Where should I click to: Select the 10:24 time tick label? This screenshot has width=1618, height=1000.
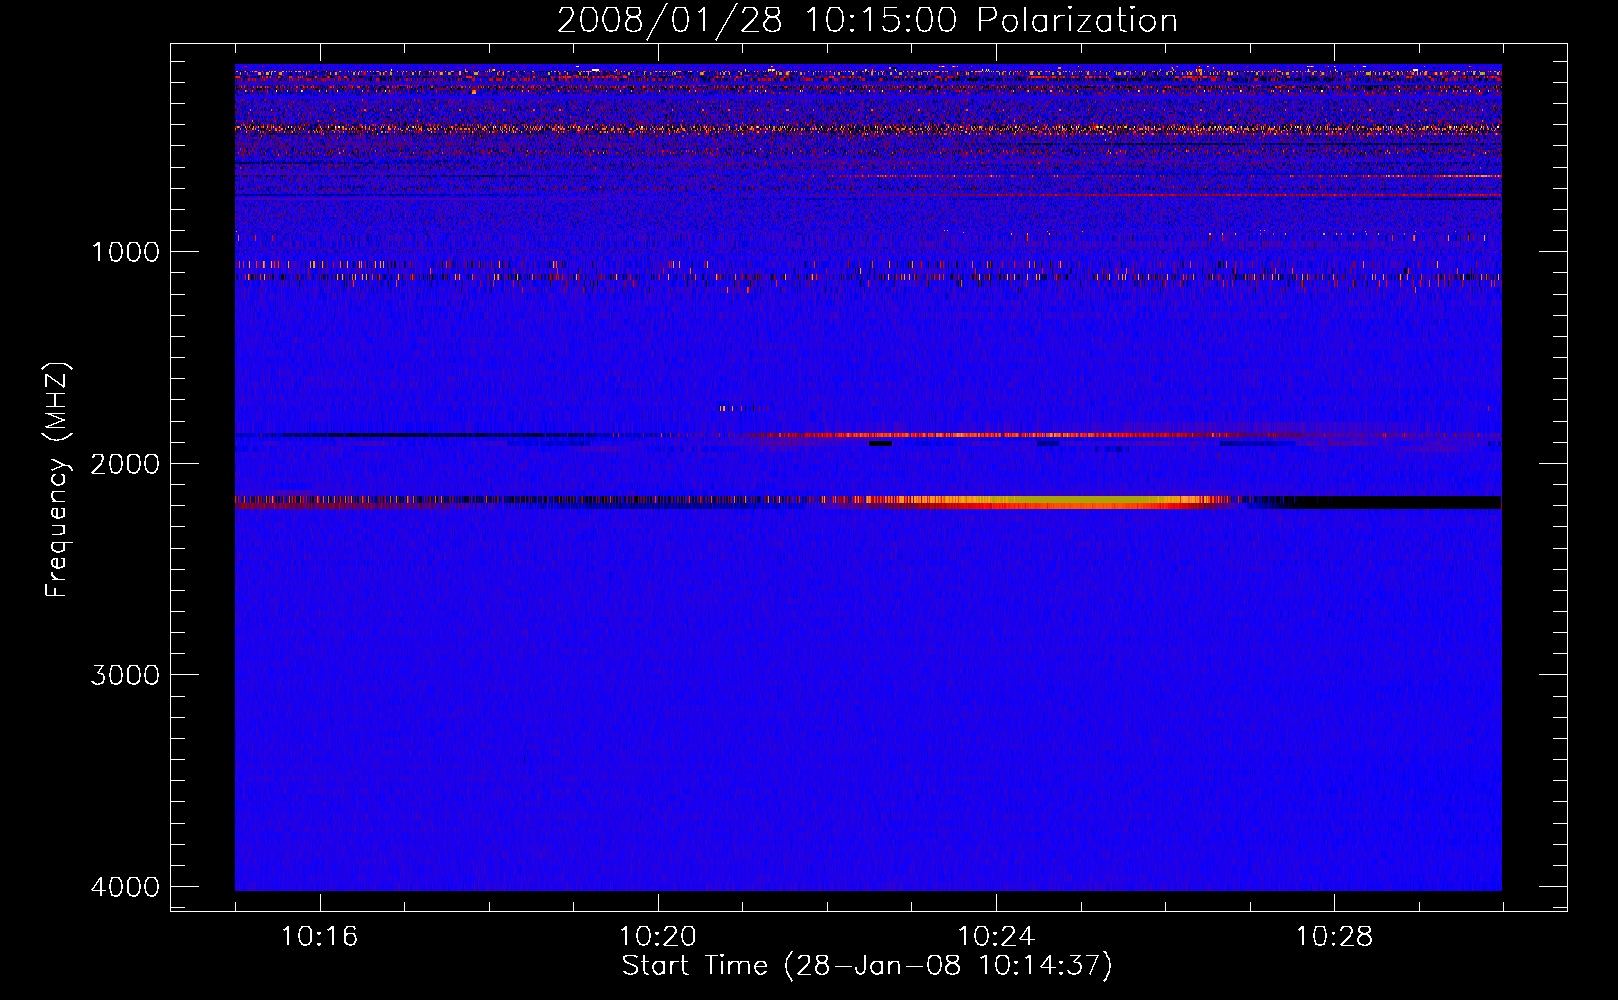pos(996,937)
